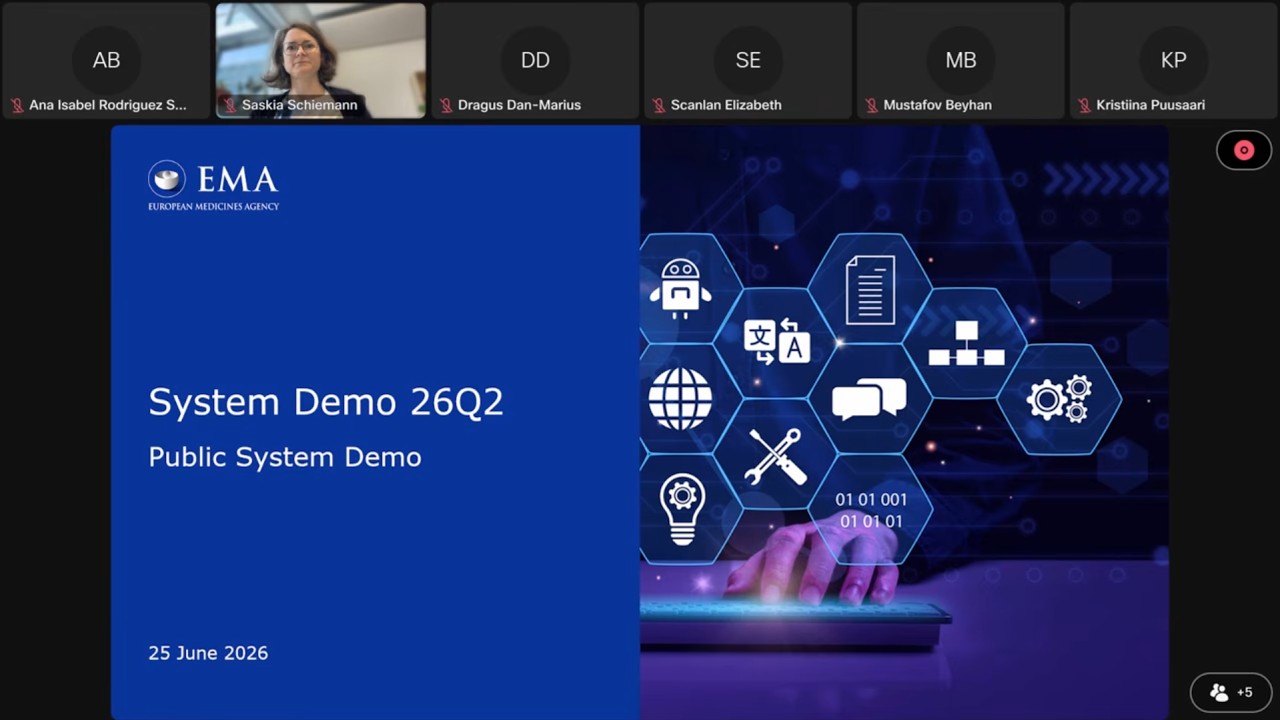This screenshot has height=720, width=1280.
Task: Click the KP avatar circle
Action: (x=1174, y=60)
